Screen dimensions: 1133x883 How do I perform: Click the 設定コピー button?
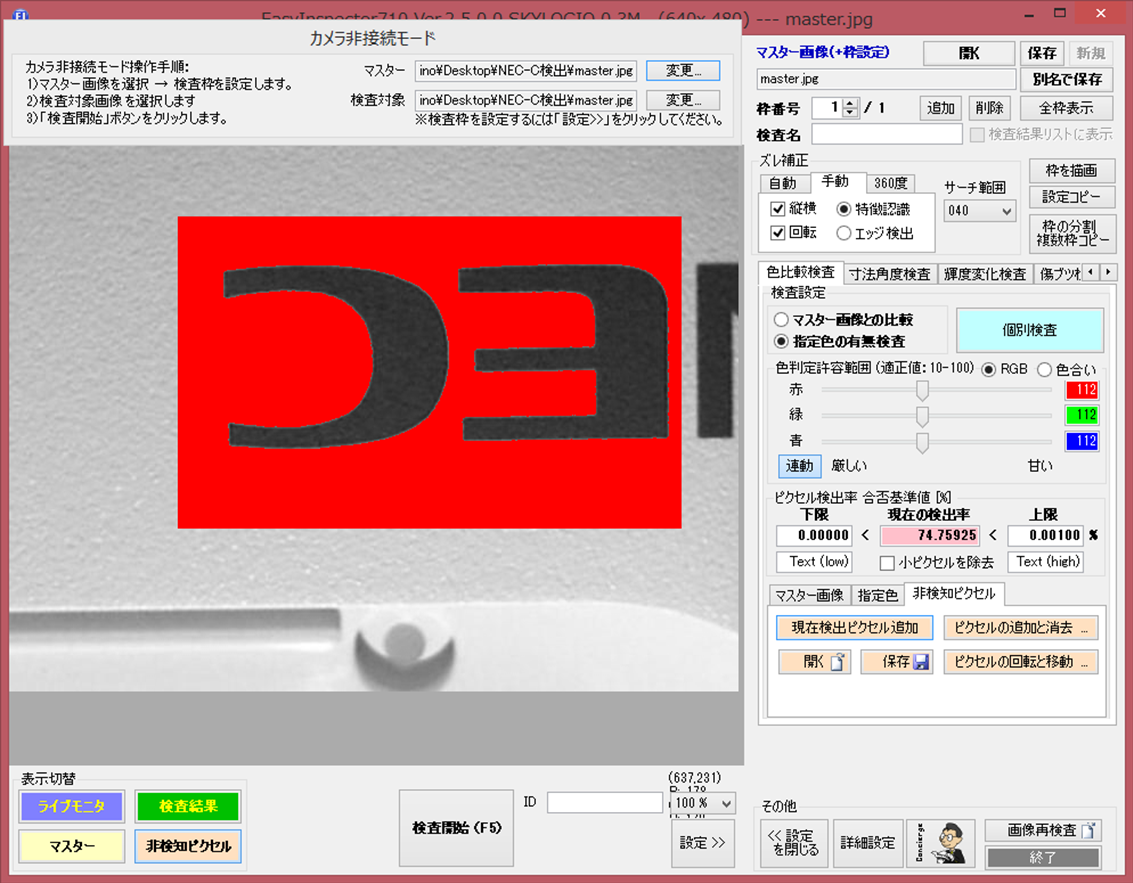1072,197
